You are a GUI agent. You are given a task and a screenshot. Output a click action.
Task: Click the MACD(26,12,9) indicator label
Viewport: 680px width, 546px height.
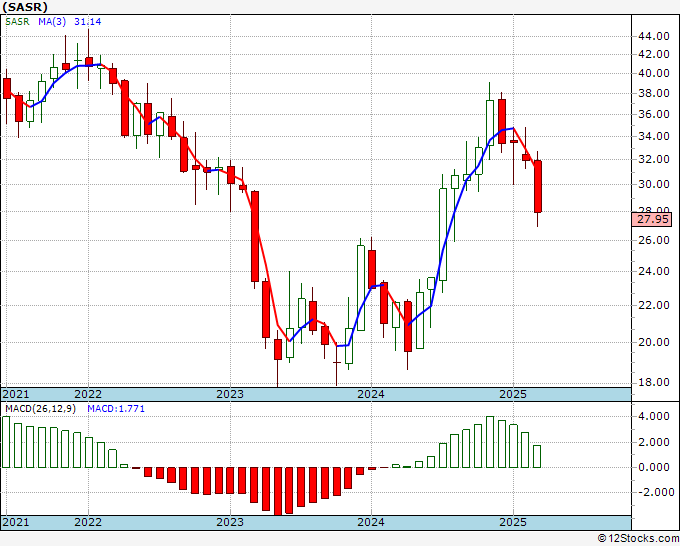[x=40, y=409]
